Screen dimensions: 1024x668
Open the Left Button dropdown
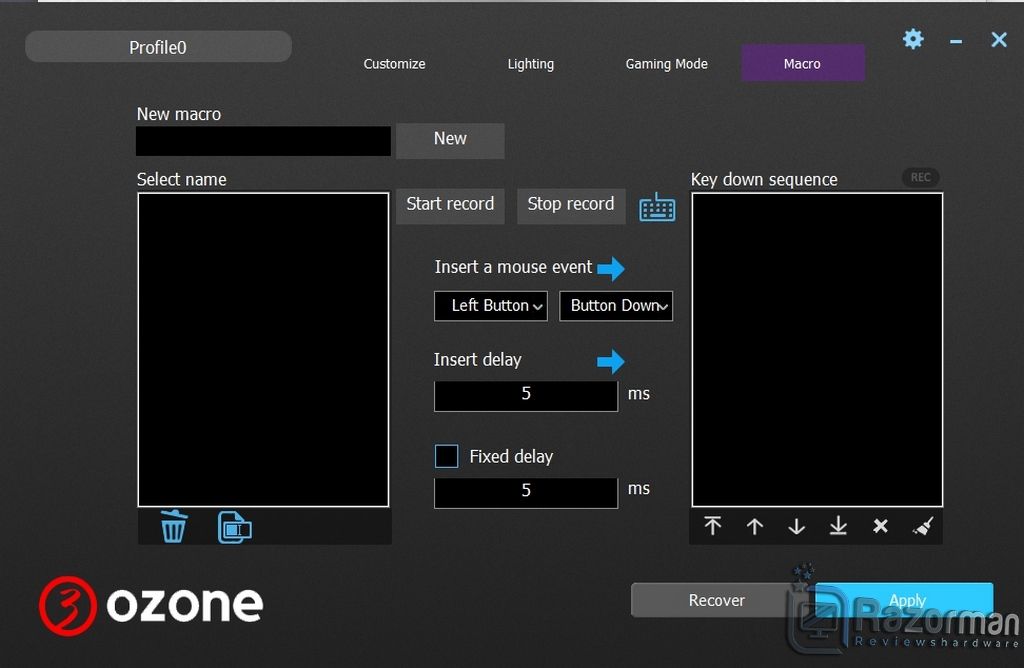tap(490, 306)
